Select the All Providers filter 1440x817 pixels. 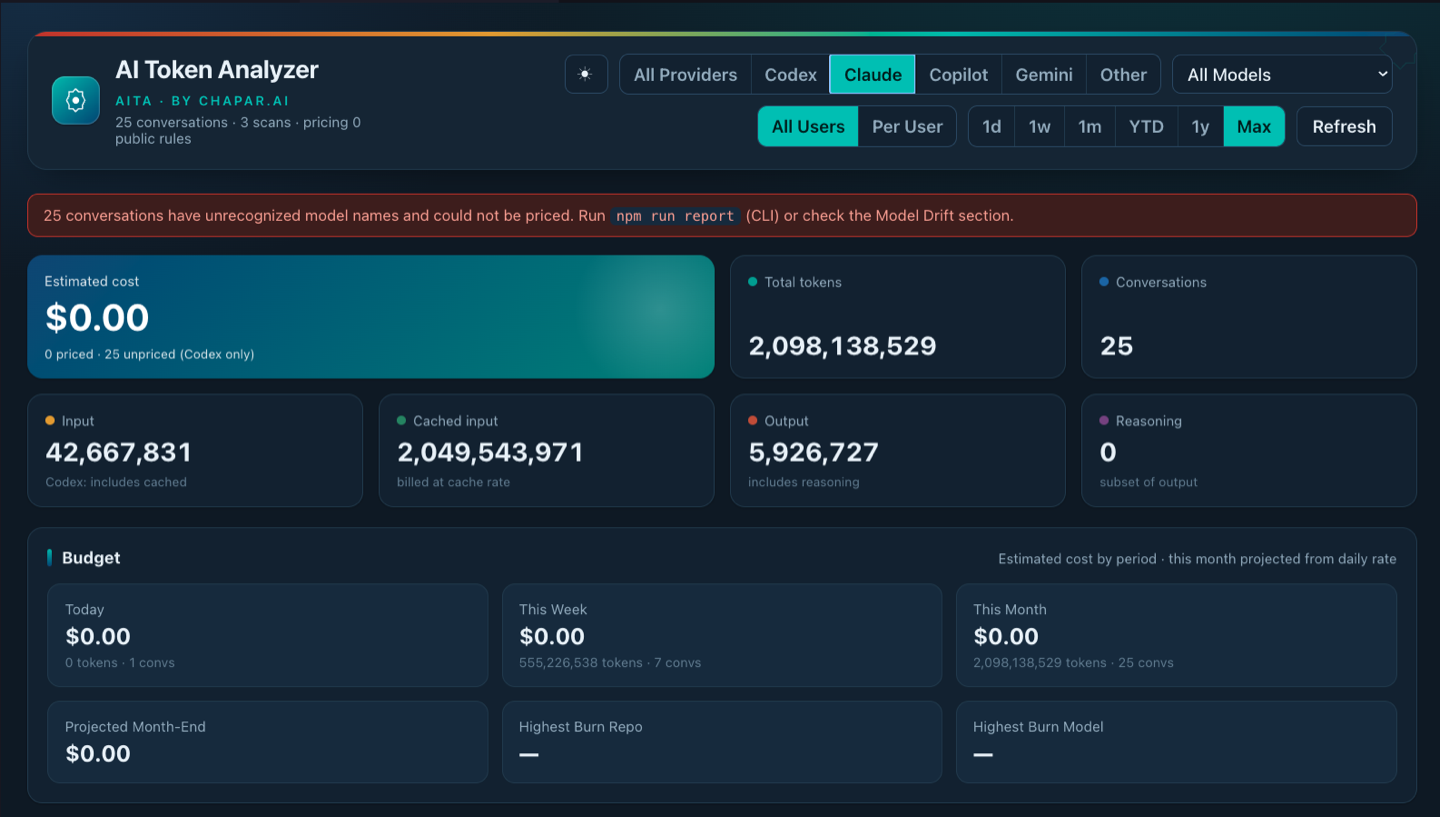pyautogui.click(x=685, y=75)
